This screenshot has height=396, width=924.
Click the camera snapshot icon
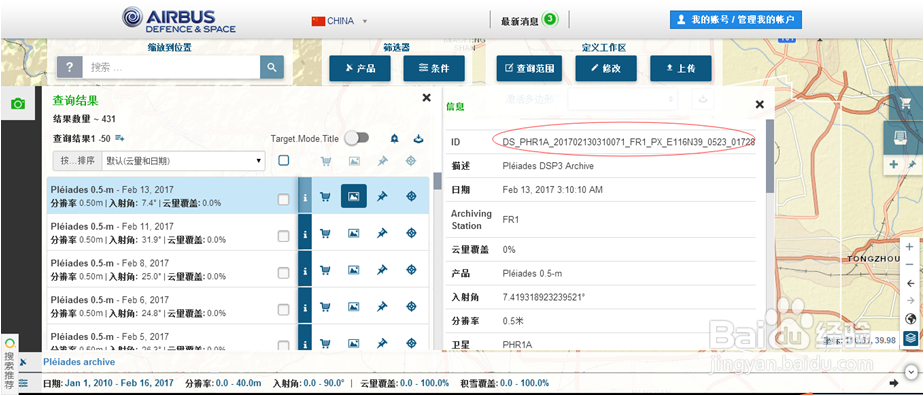(x=18, y=104)
